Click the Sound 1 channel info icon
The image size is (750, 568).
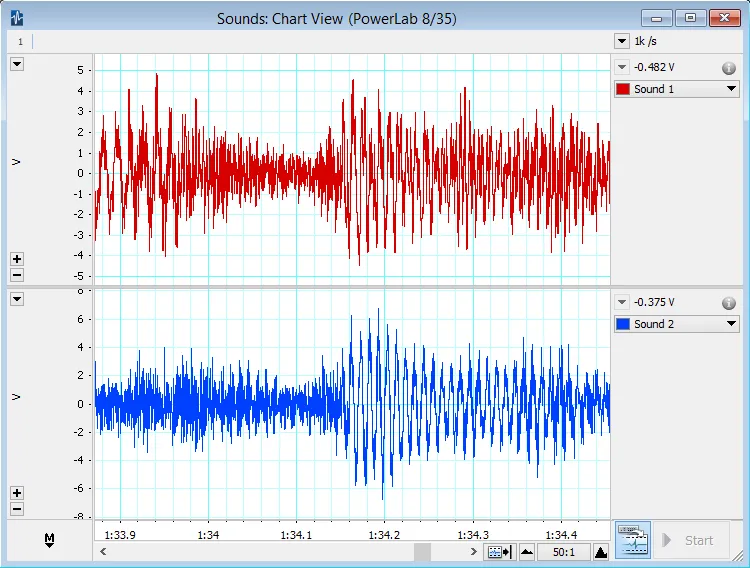point(729,68)
